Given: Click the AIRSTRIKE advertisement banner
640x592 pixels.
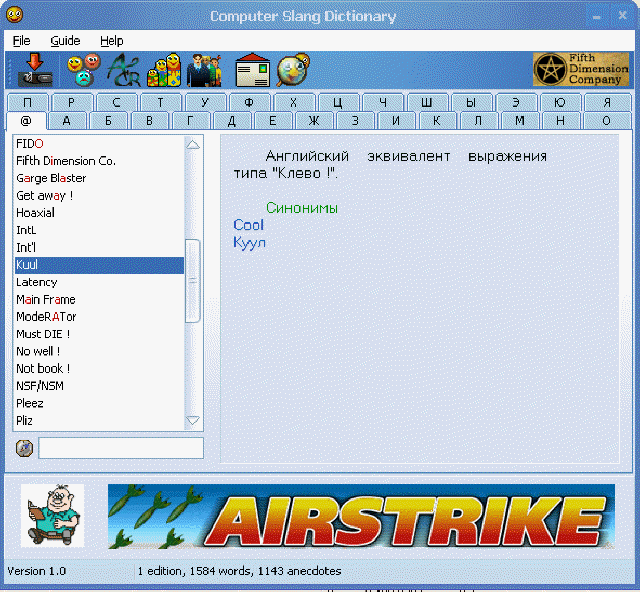Looking at the screenshot, I should [x=361, y=516].
